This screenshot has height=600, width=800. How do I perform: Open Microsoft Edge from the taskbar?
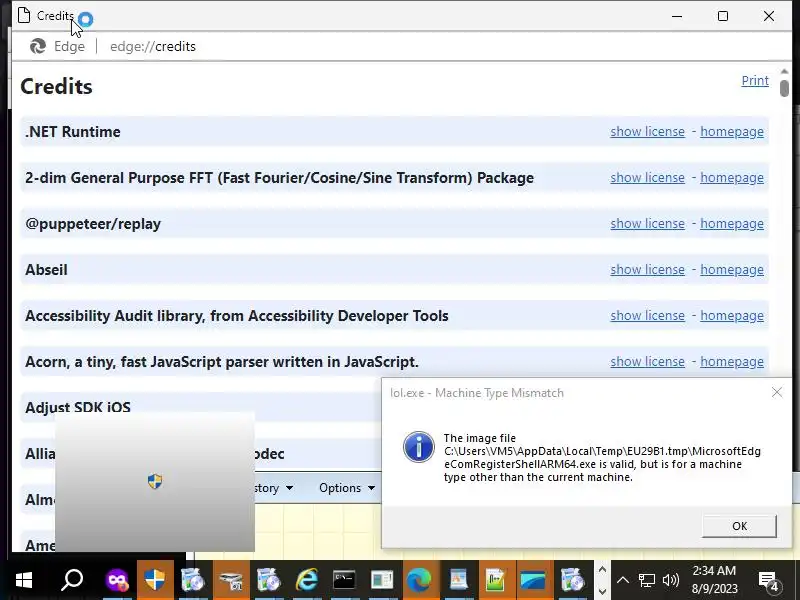pos(419,580)
